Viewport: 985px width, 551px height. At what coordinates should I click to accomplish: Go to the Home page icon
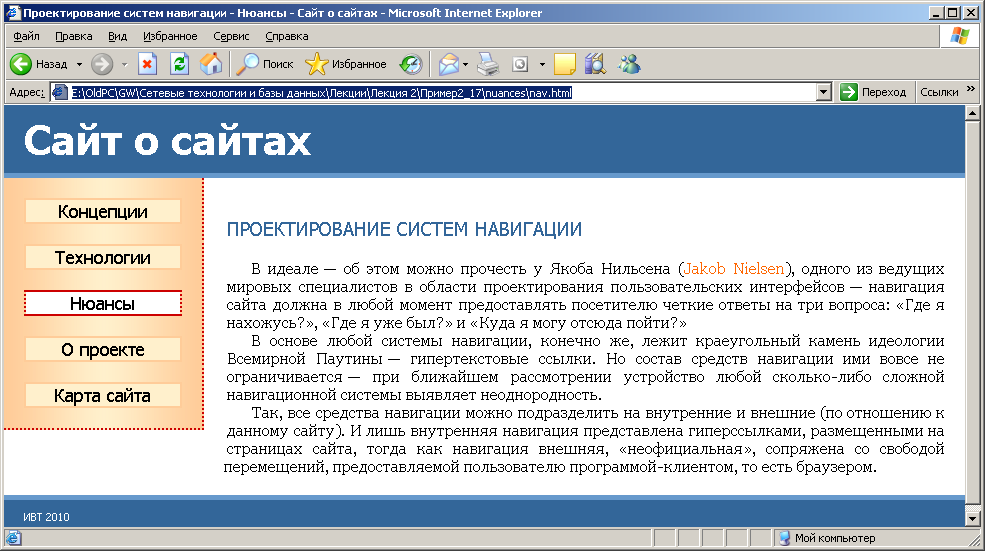[211, 64]
